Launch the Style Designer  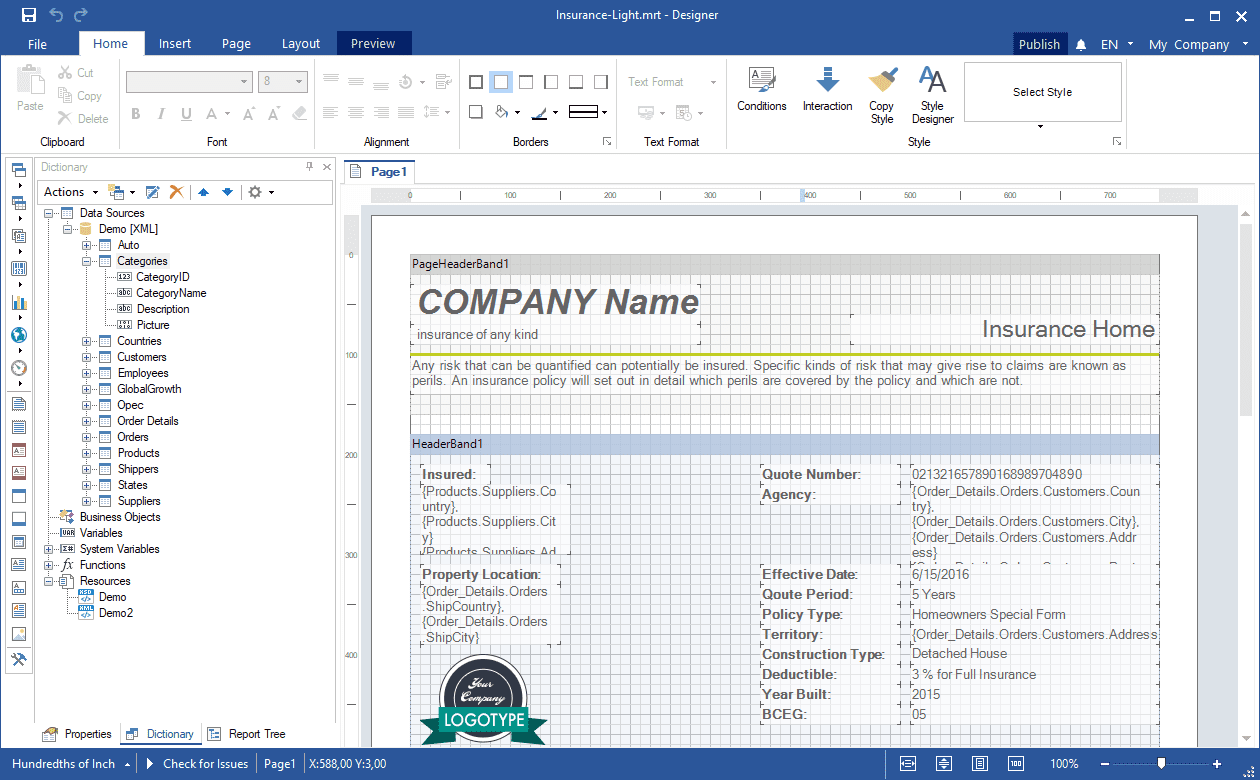932,95
